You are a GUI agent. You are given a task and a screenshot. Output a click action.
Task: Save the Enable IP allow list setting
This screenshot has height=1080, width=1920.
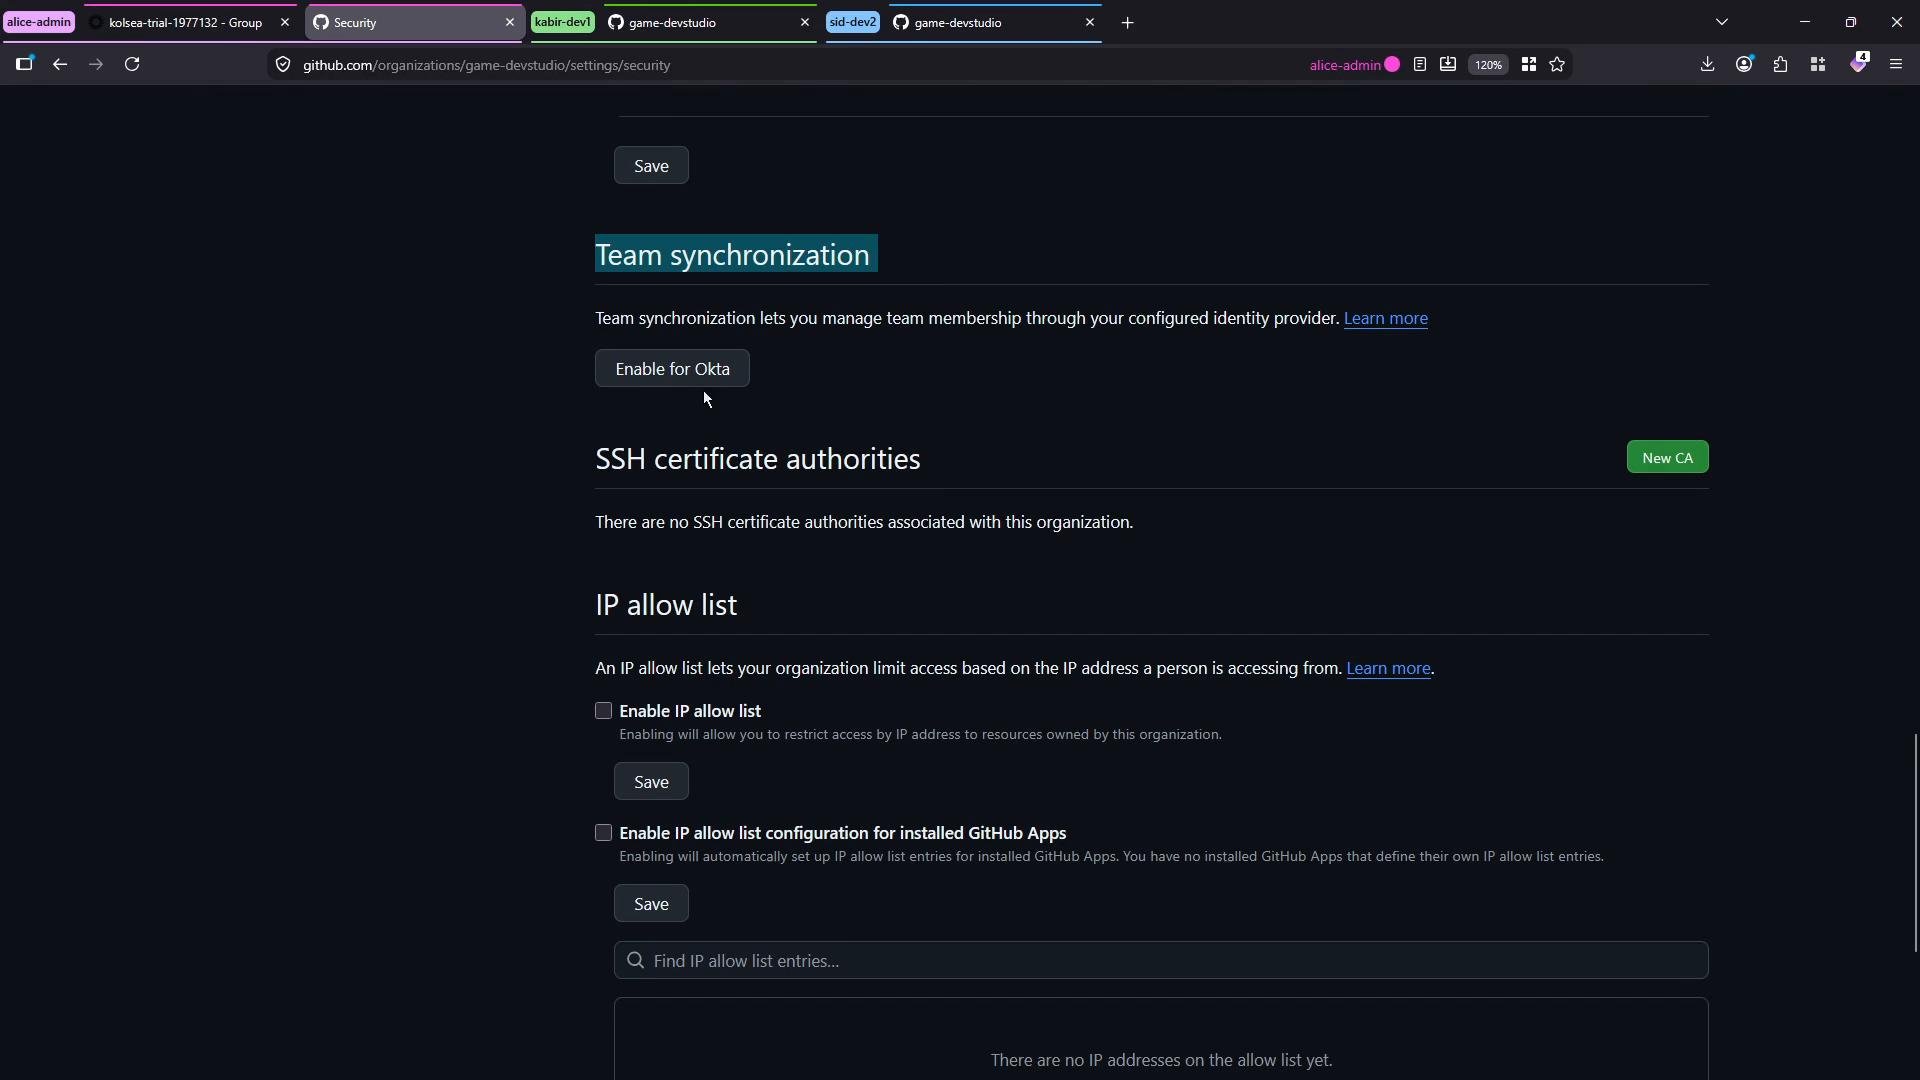[651, 782]
